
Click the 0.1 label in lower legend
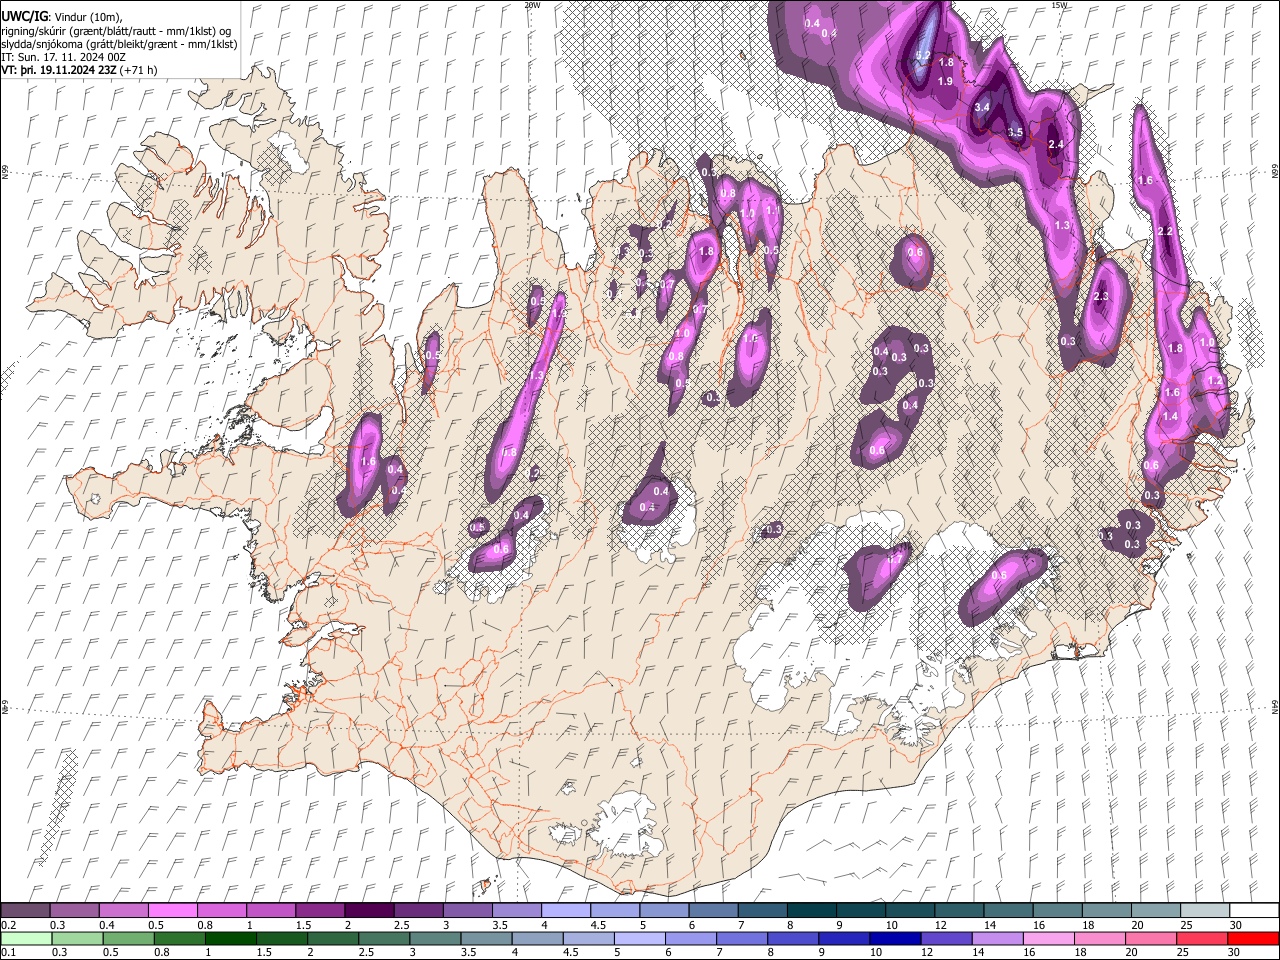(x=9, y=952)
